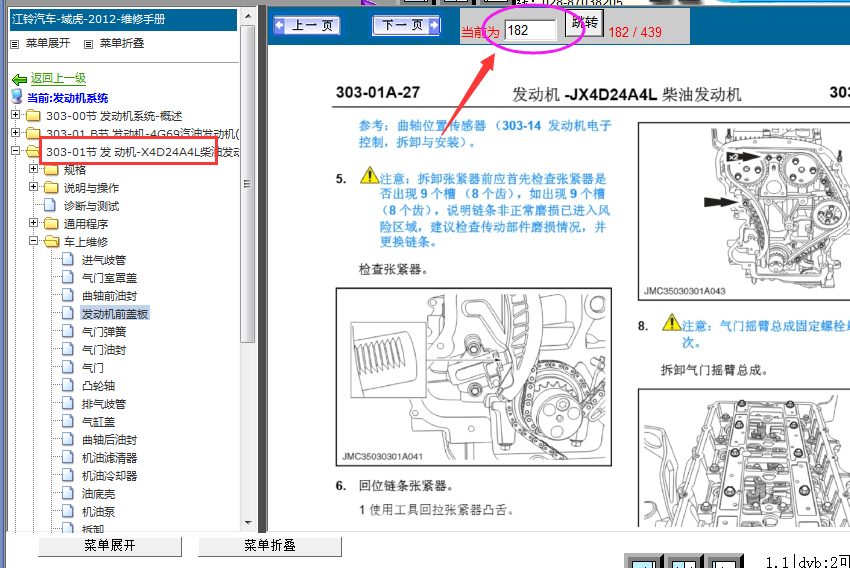
Task: Collapse the 303-01节 X4D24A4L柴油发动机 node
Action: (15, 151)
